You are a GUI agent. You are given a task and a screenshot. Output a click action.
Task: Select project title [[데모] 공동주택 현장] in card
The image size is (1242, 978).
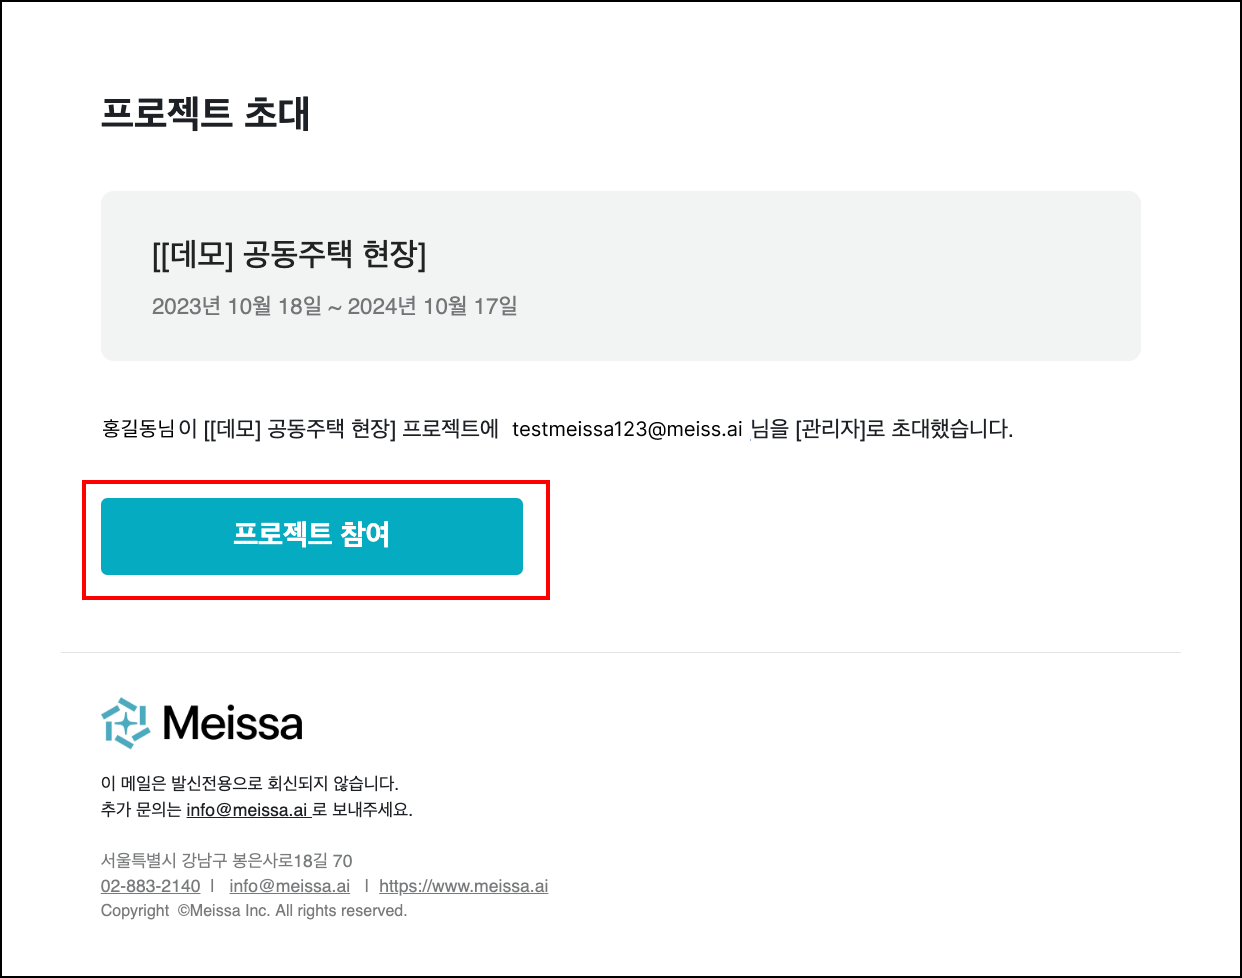tap(289, 255)
